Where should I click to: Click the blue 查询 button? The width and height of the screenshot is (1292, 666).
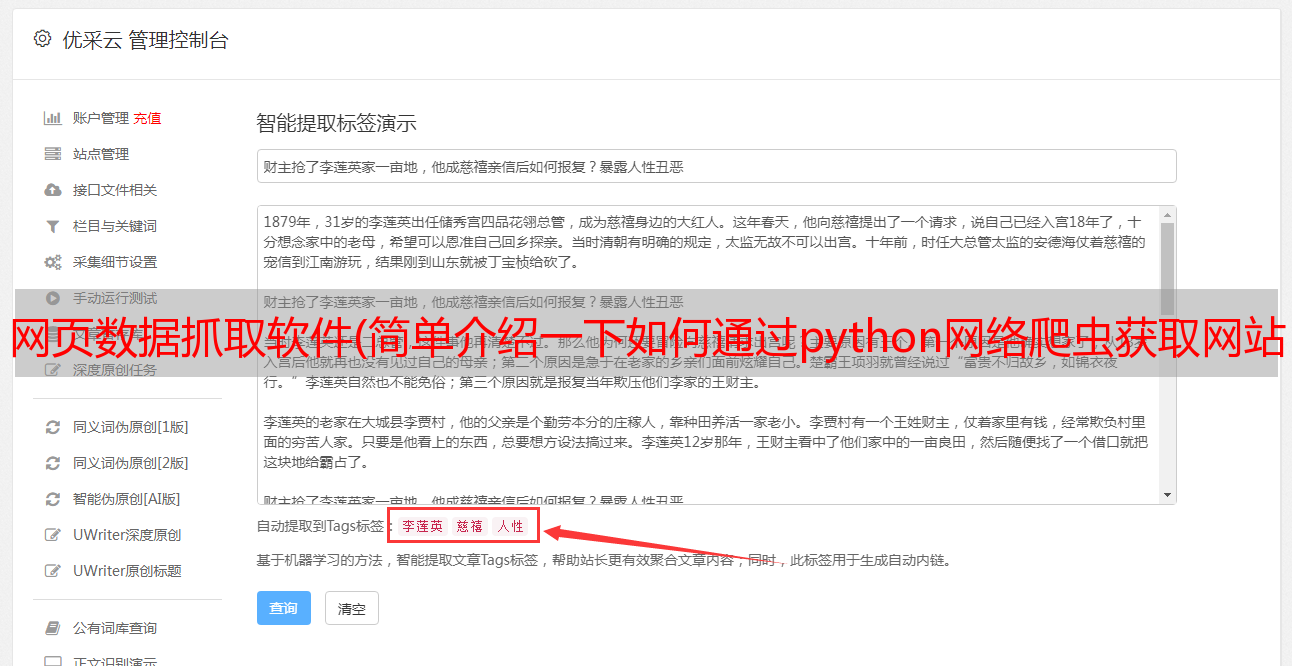coord(284,608)
